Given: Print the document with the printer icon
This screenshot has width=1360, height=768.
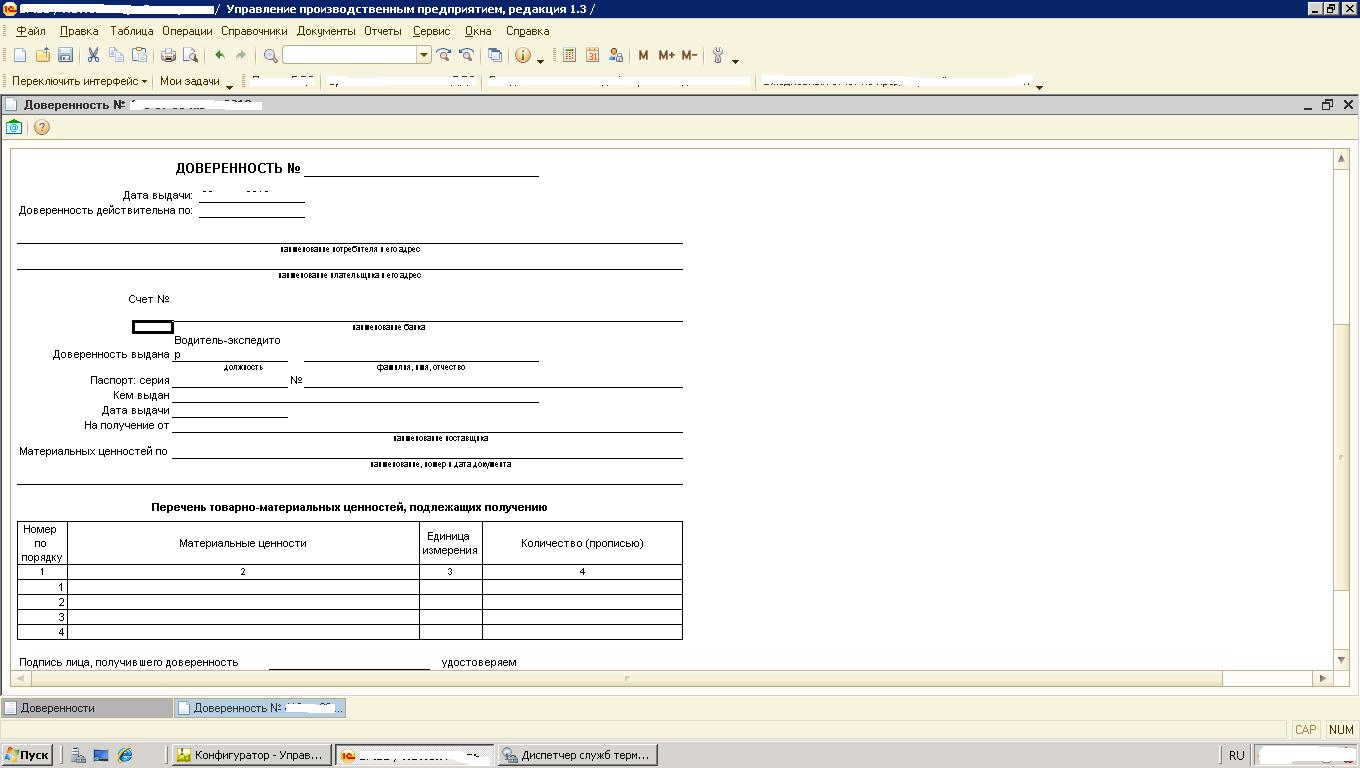Looking at the screenshot, I should point(168,56).
